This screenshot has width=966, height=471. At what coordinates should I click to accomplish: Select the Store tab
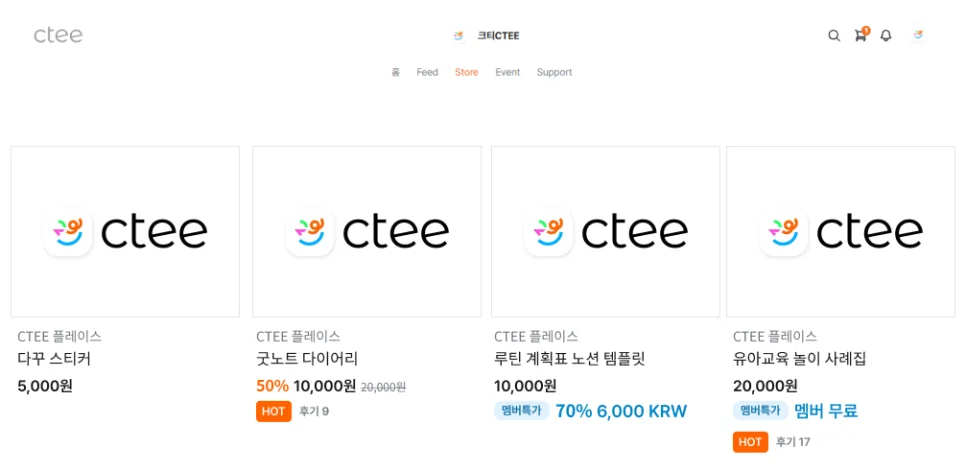point(466,72)
